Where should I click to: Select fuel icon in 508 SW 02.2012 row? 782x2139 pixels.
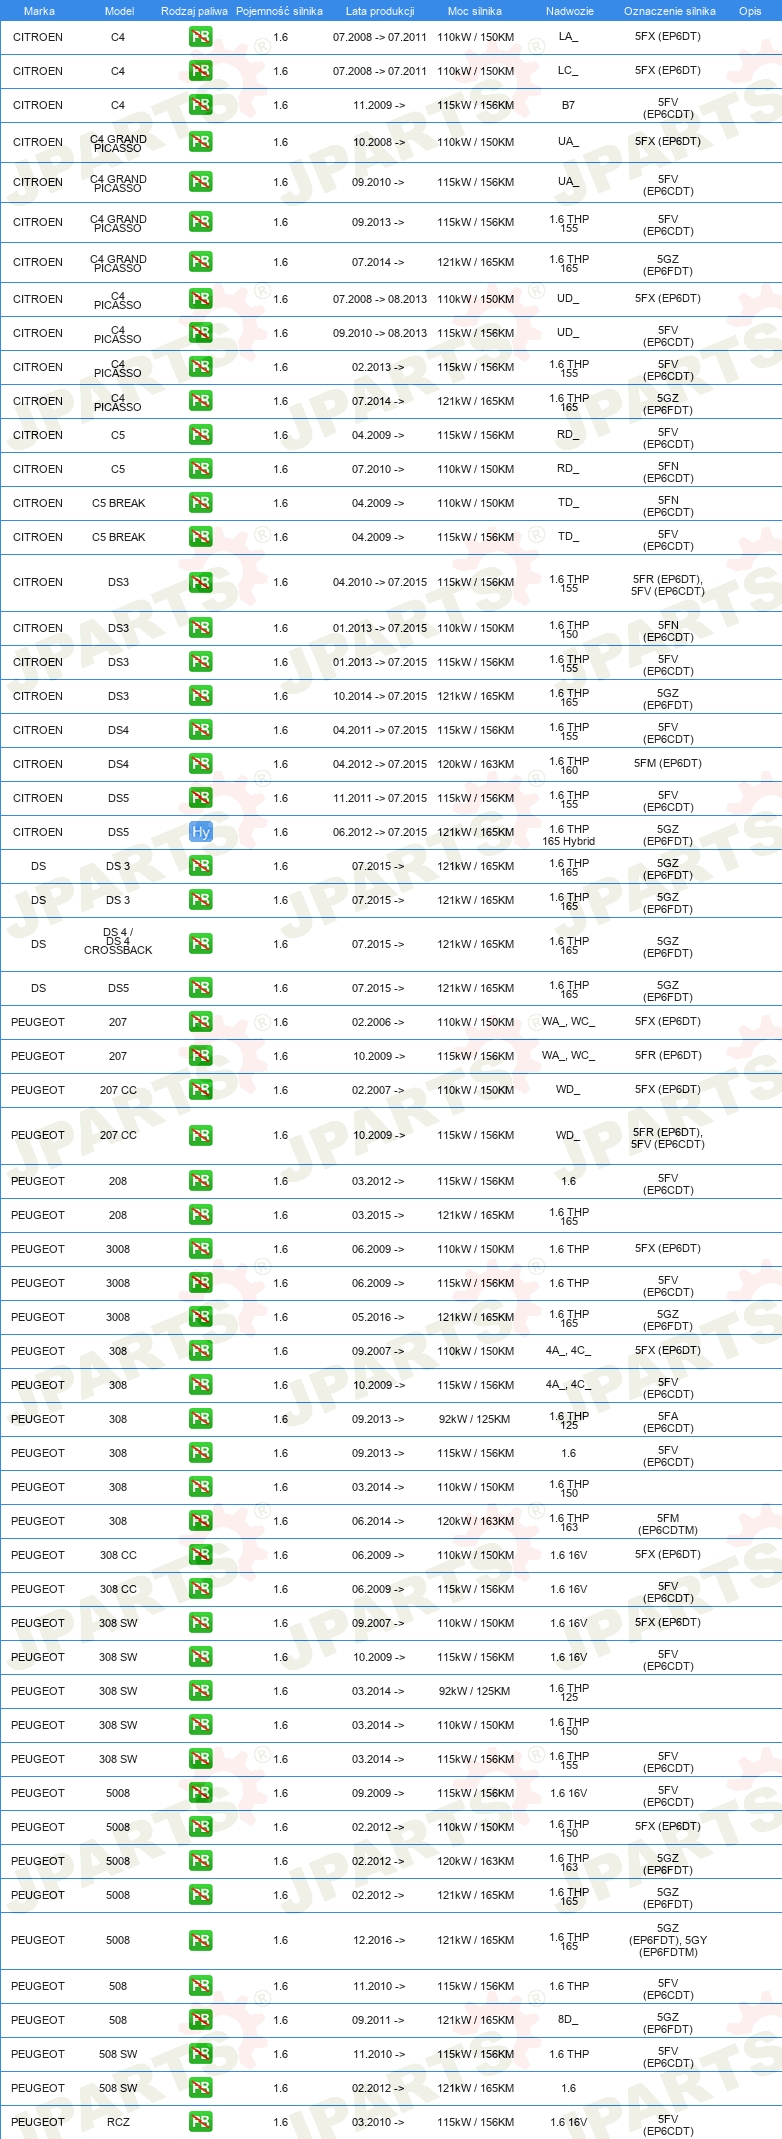click(x=200, y=2088)
